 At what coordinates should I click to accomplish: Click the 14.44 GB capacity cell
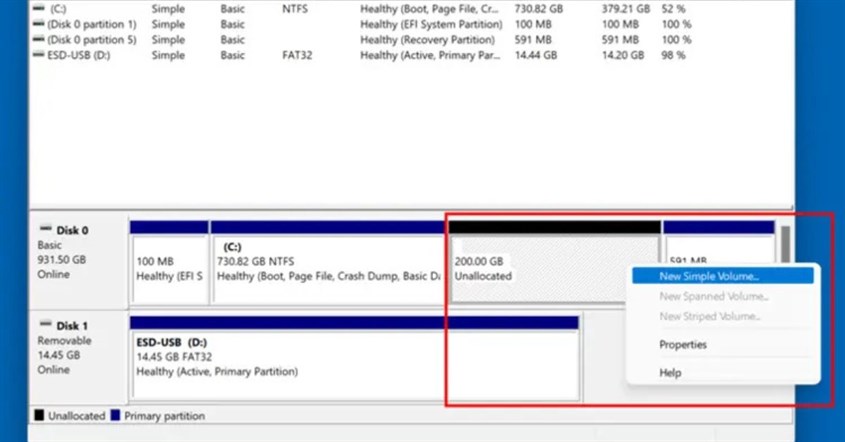(536, 55)
